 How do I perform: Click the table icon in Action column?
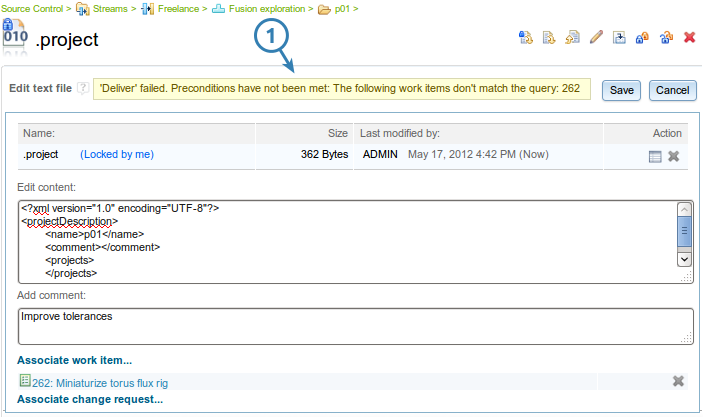(655, 156)
